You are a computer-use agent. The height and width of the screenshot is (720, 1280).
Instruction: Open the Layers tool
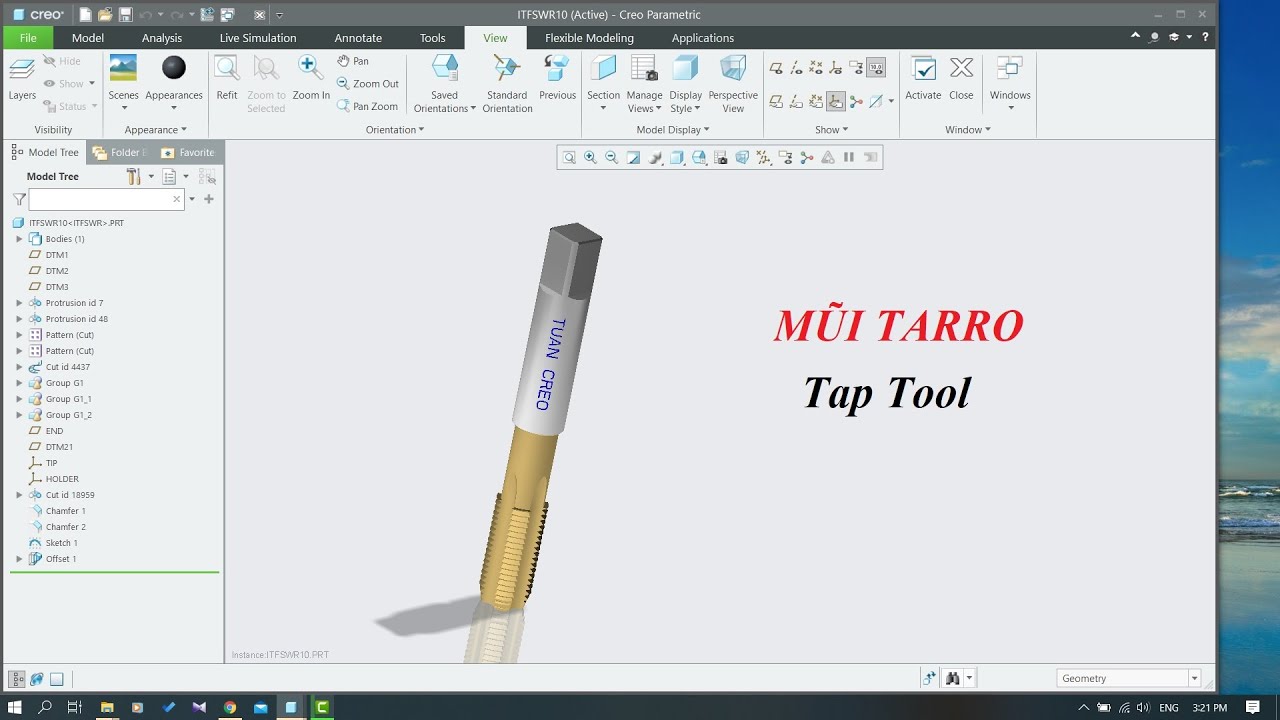pyautogui.click(x=22, y=78)
